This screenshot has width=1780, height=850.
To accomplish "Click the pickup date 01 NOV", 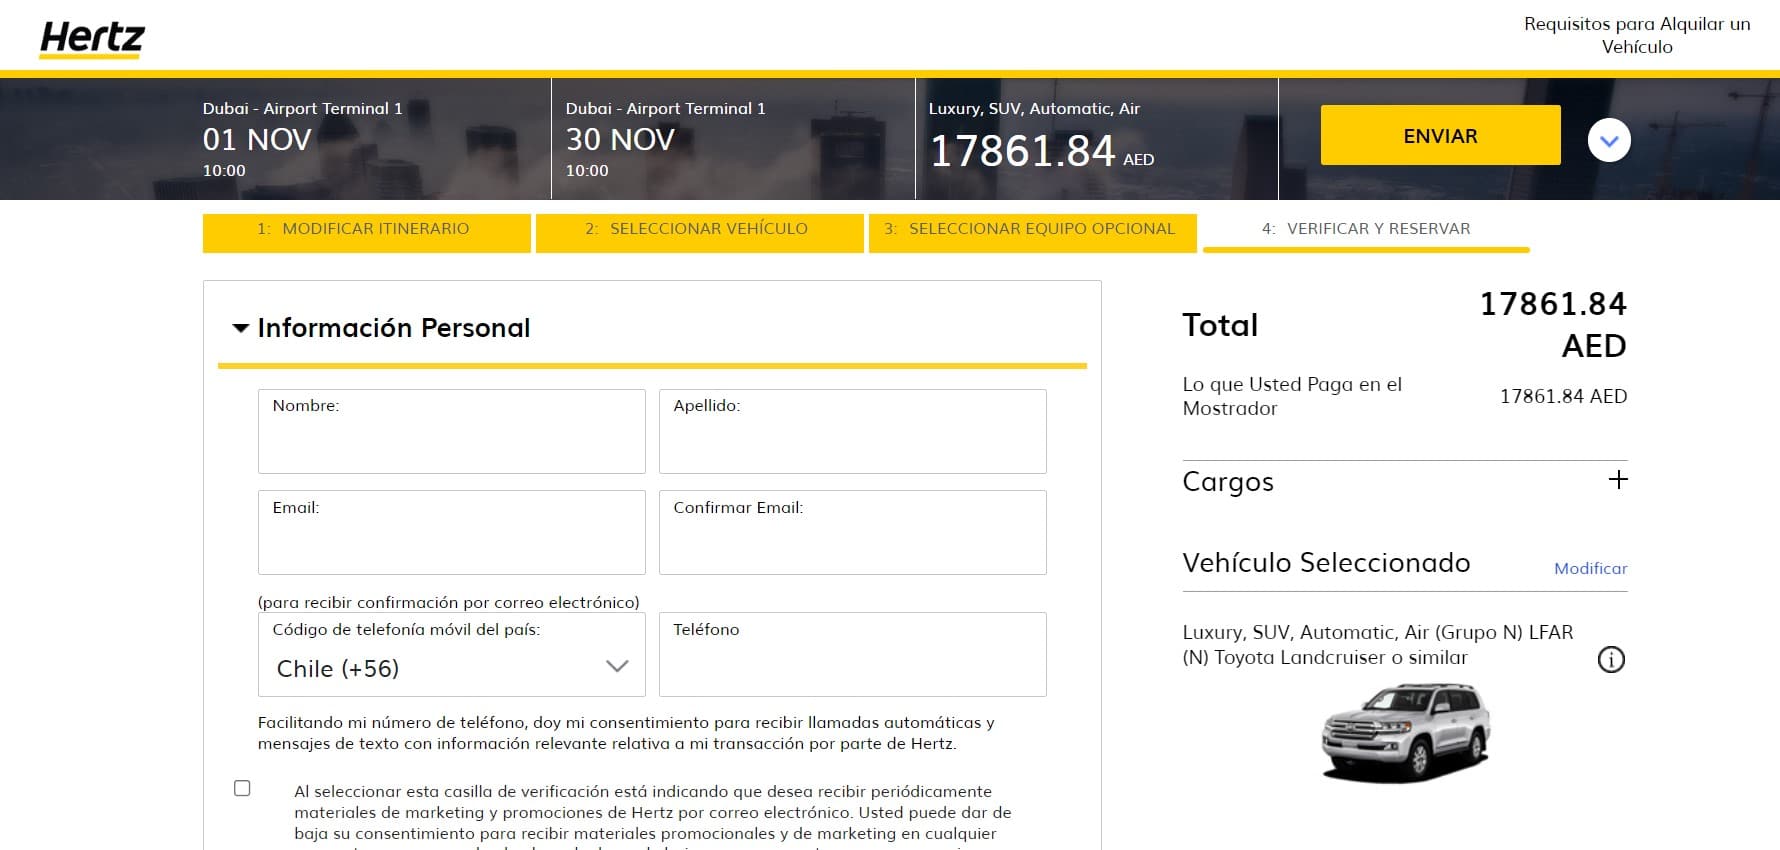I will tap(257, 140).
